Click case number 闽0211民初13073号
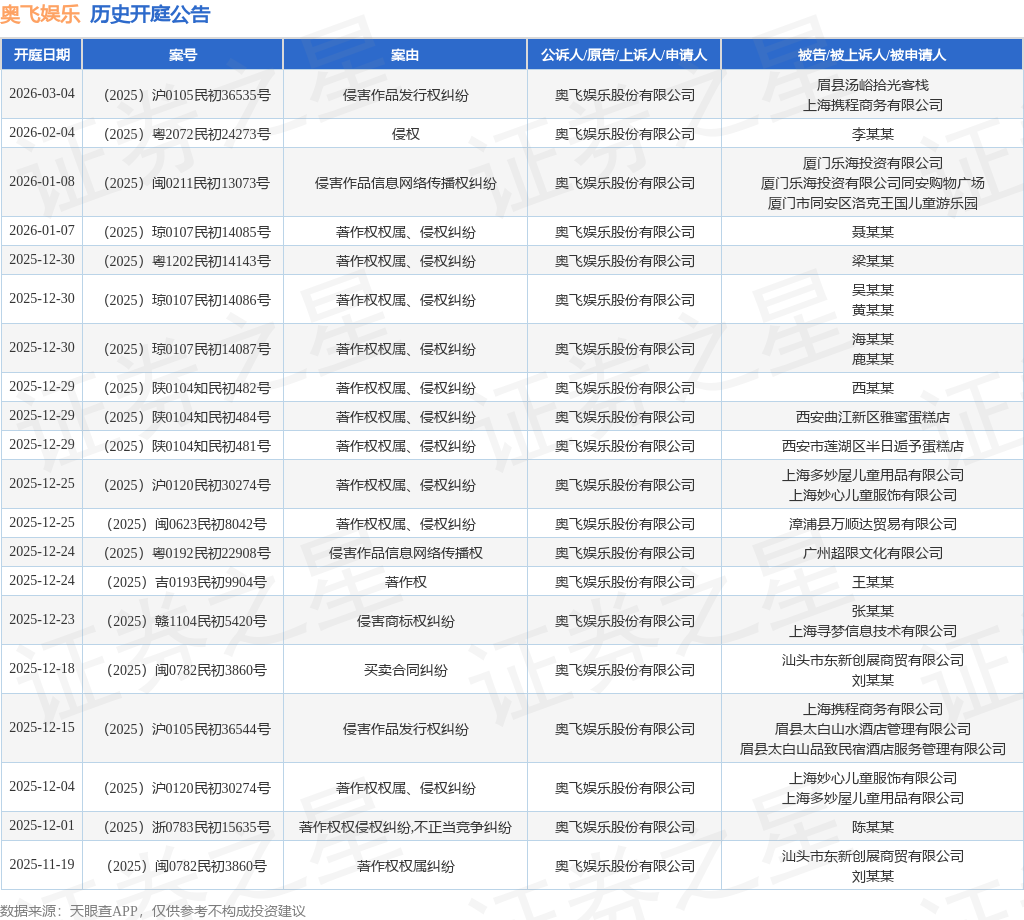 click(x=187, y=183)
